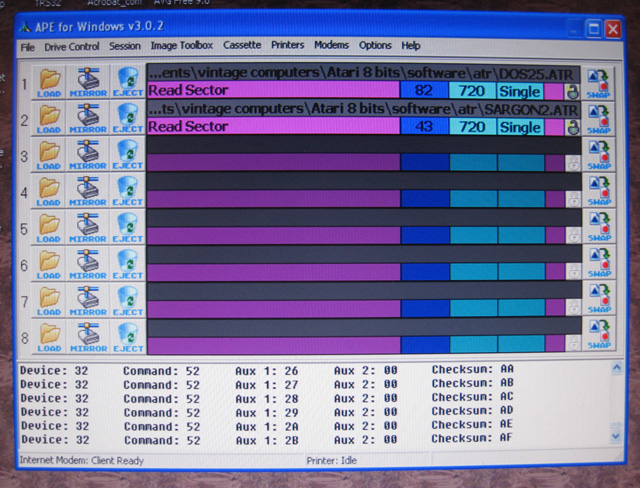Mirror drive 5
Image resolution: width=640 pixels, height=488 pixels.
point(88,228)
